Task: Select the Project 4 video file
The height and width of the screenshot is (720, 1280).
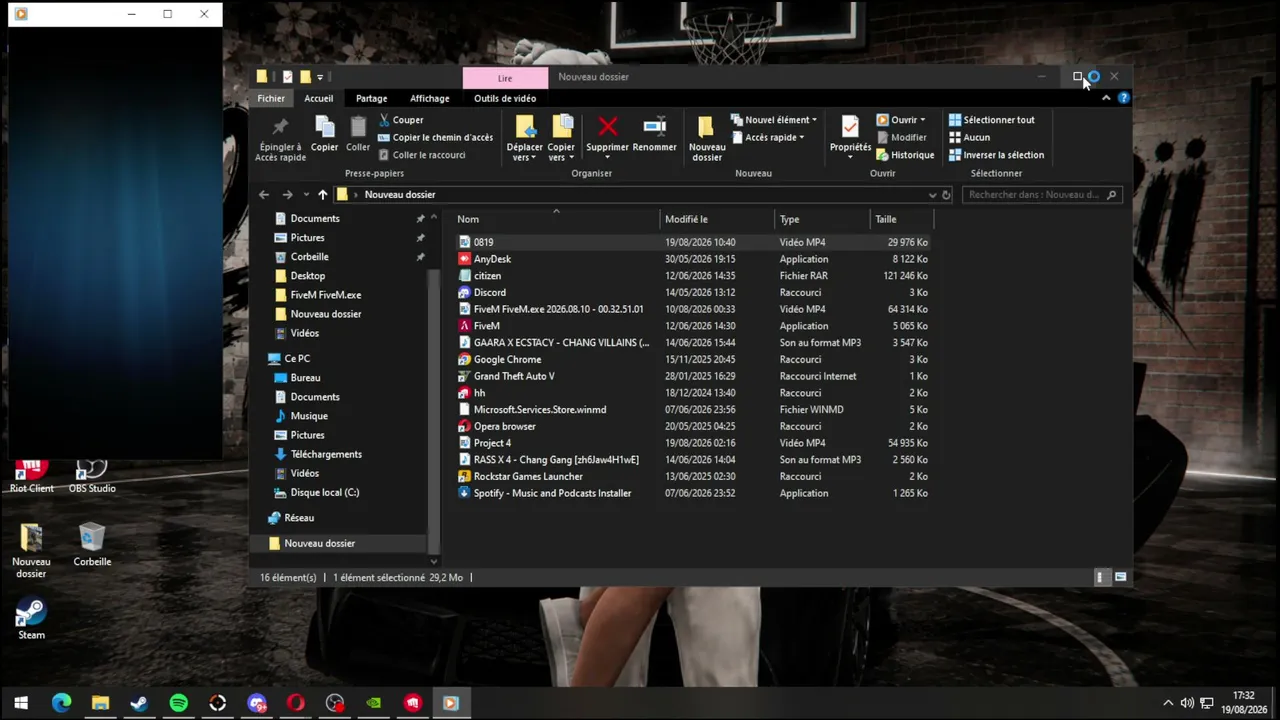Action: pyautogui.click(x=693, y=443)
